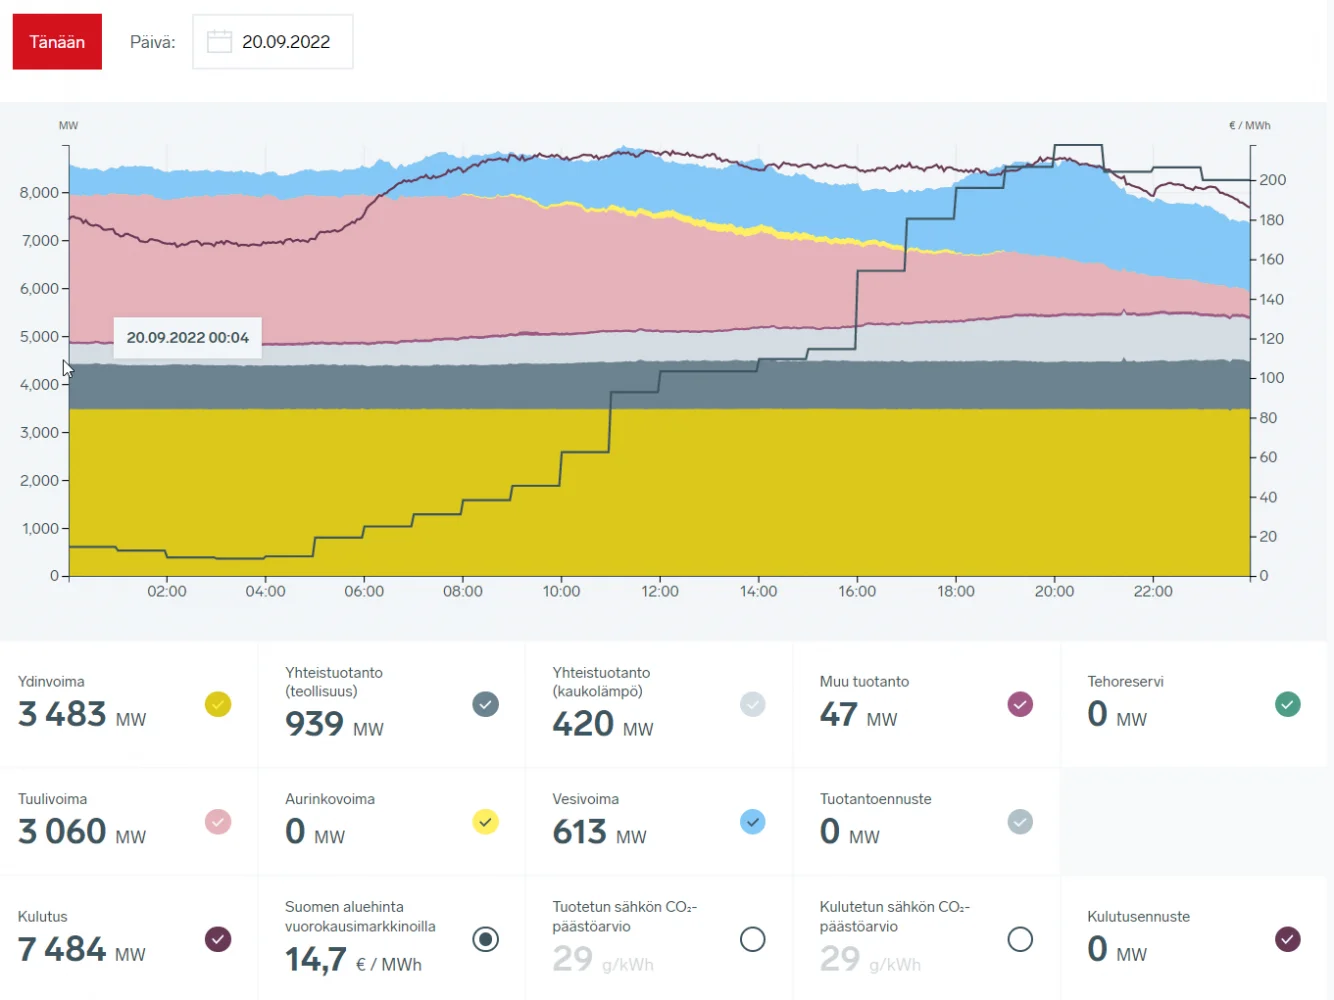This screenshot has height=1000, width=1334.
Task: Toggle the Kulutus dark purple checkmark
Action: click(x=218, y=939)
